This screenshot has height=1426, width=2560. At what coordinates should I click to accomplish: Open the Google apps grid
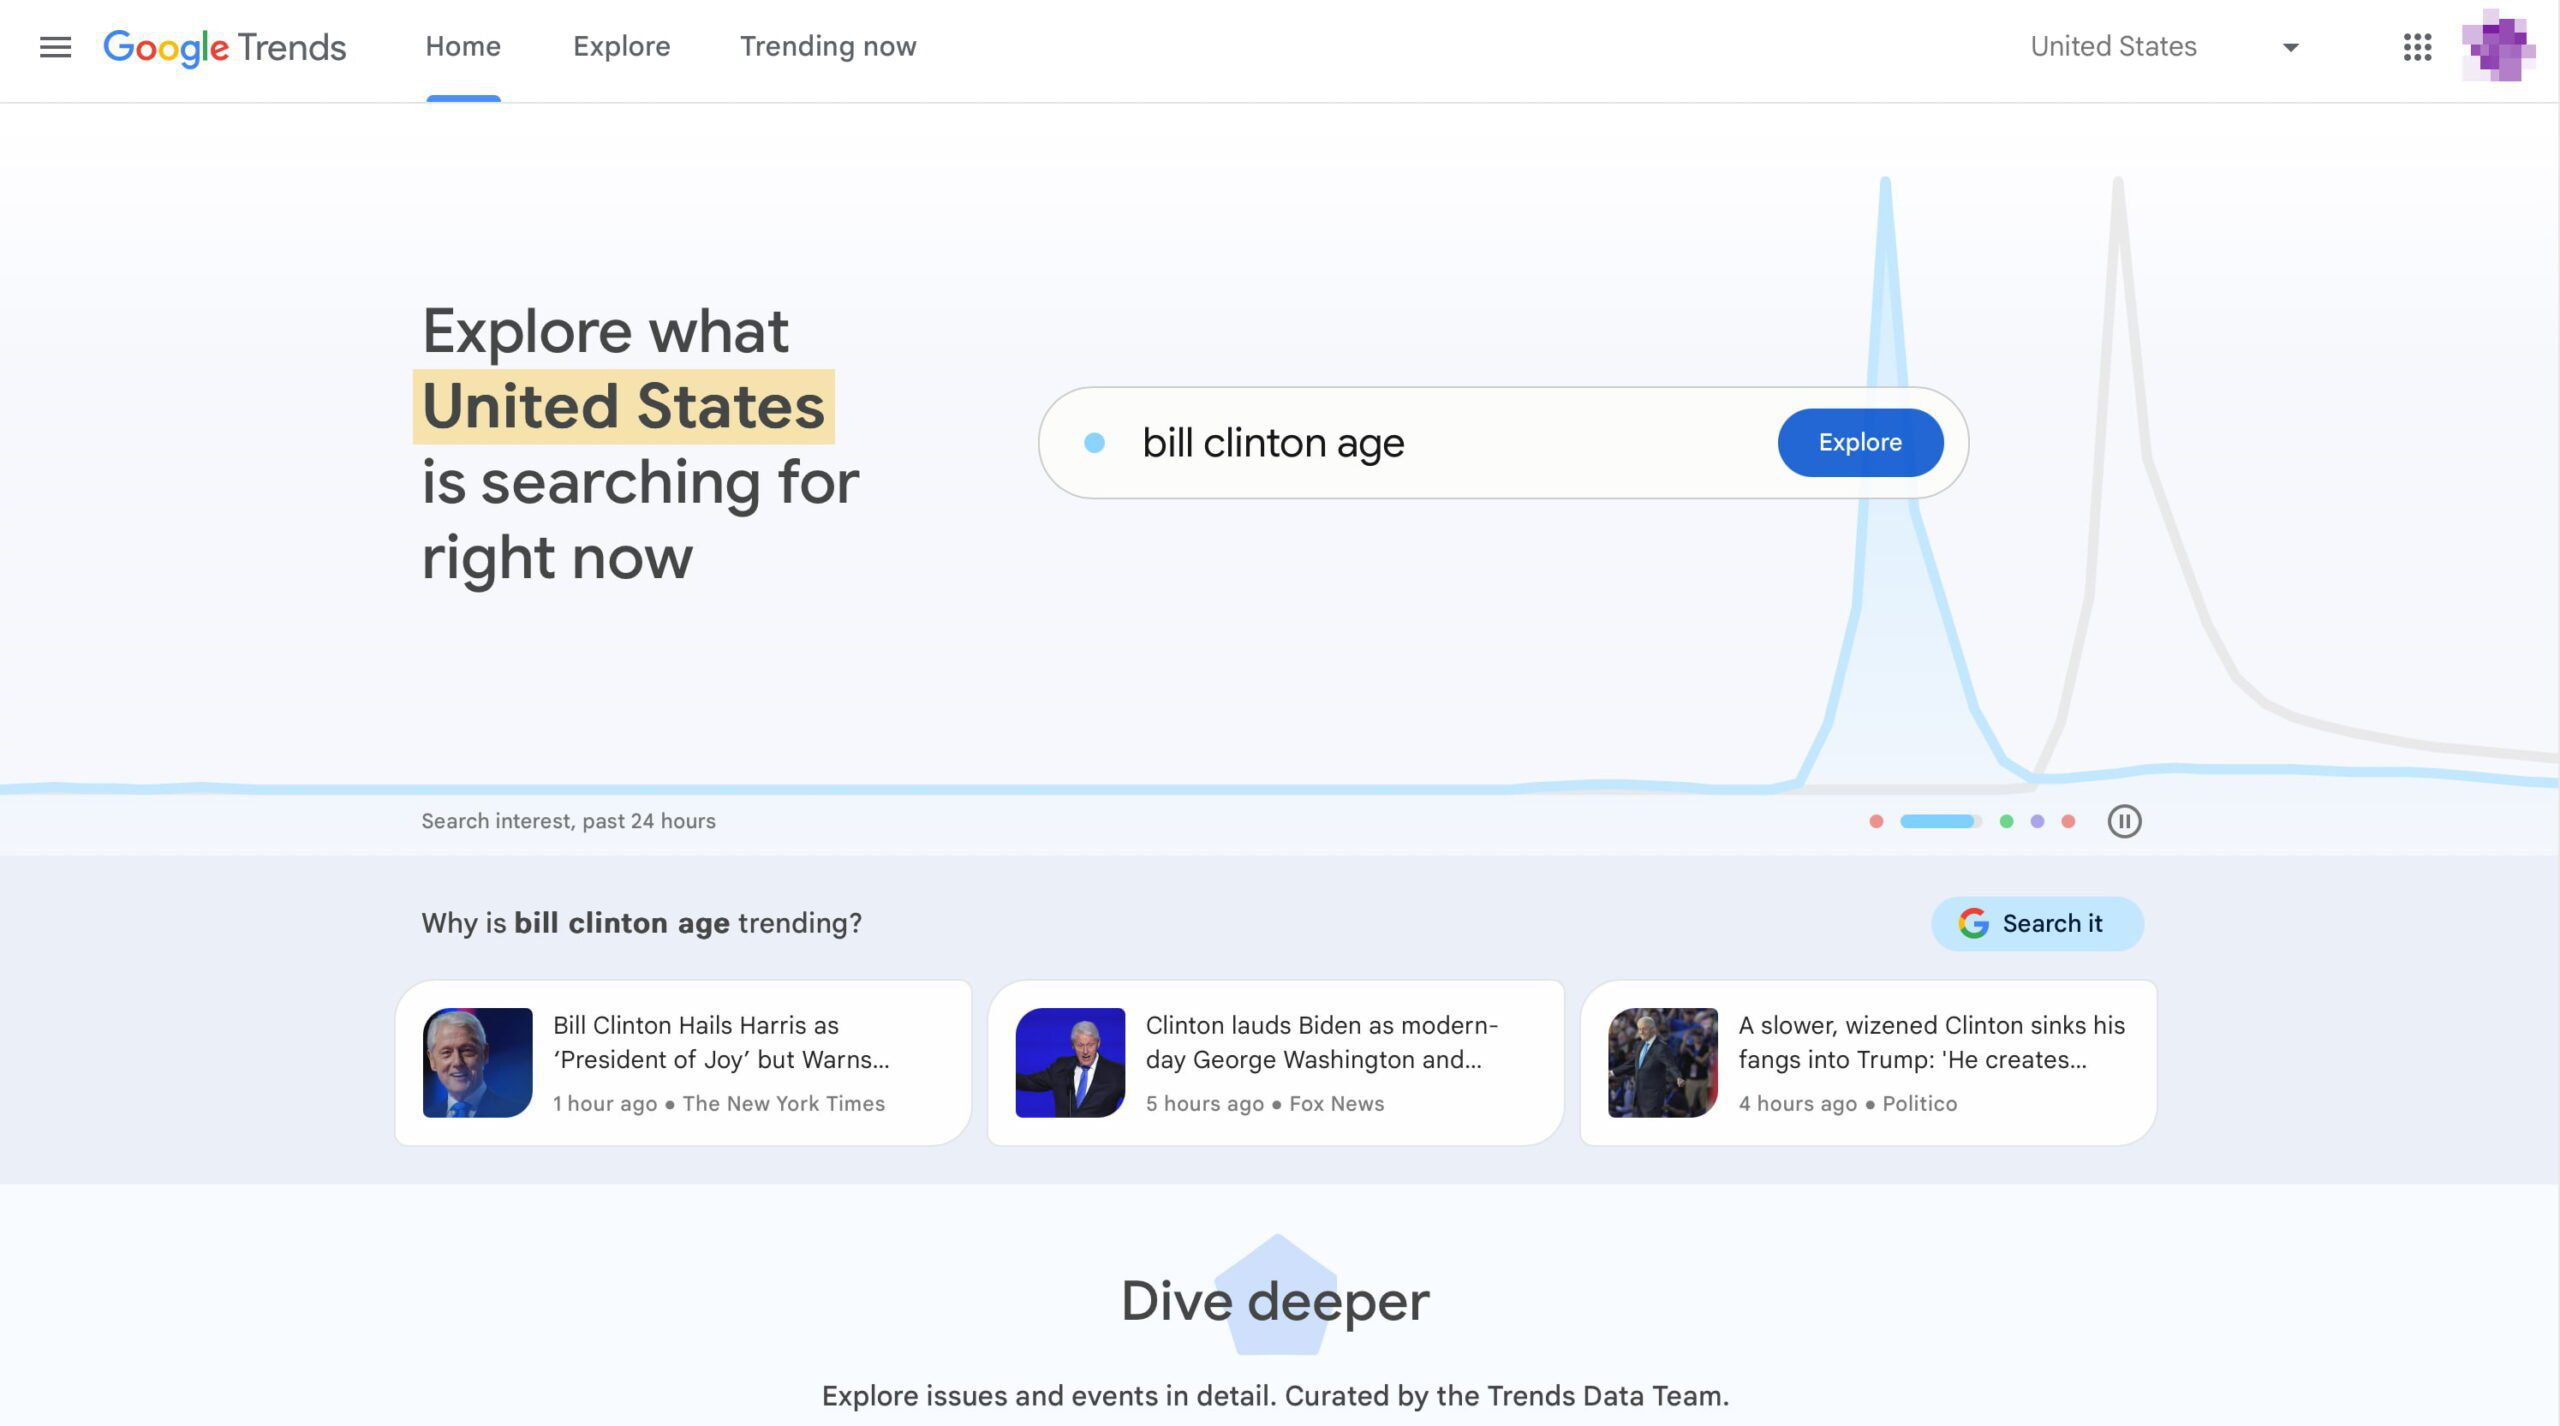pyautogui.click(x=2417, y=47)
